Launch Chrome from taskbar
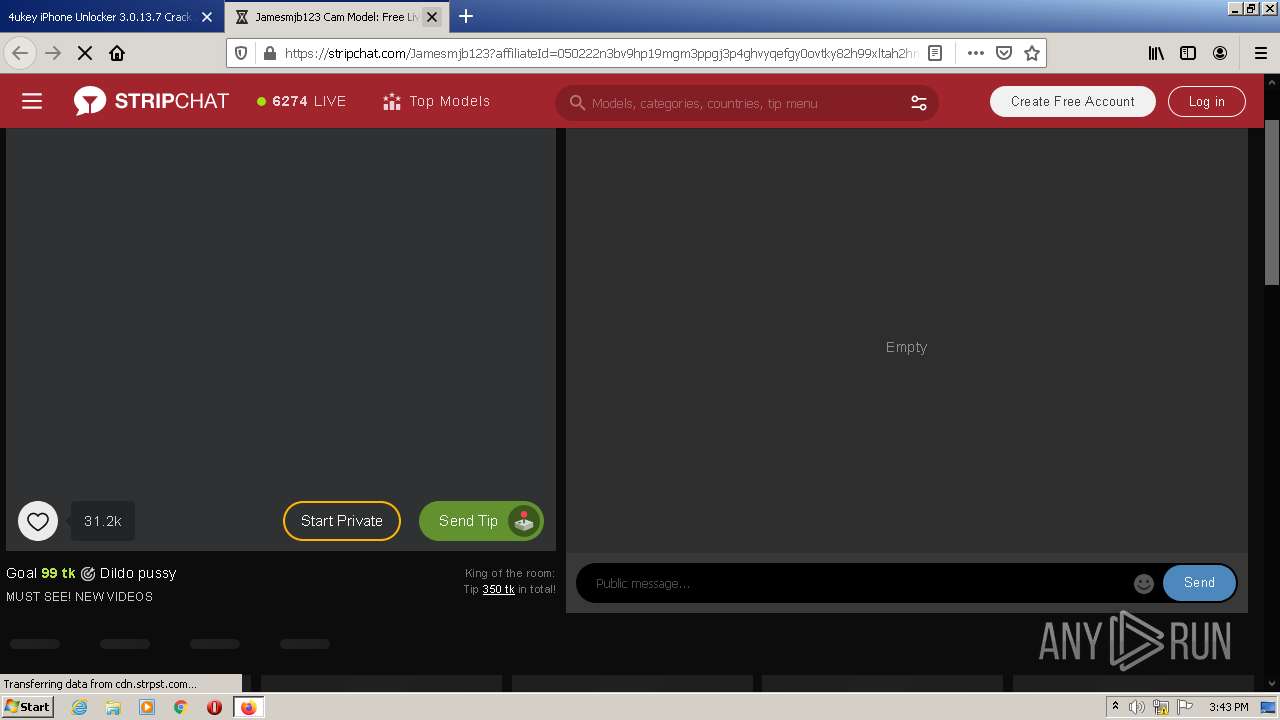Image resolution: width=1280 pixels, height=720 pixels. point(180,707)
